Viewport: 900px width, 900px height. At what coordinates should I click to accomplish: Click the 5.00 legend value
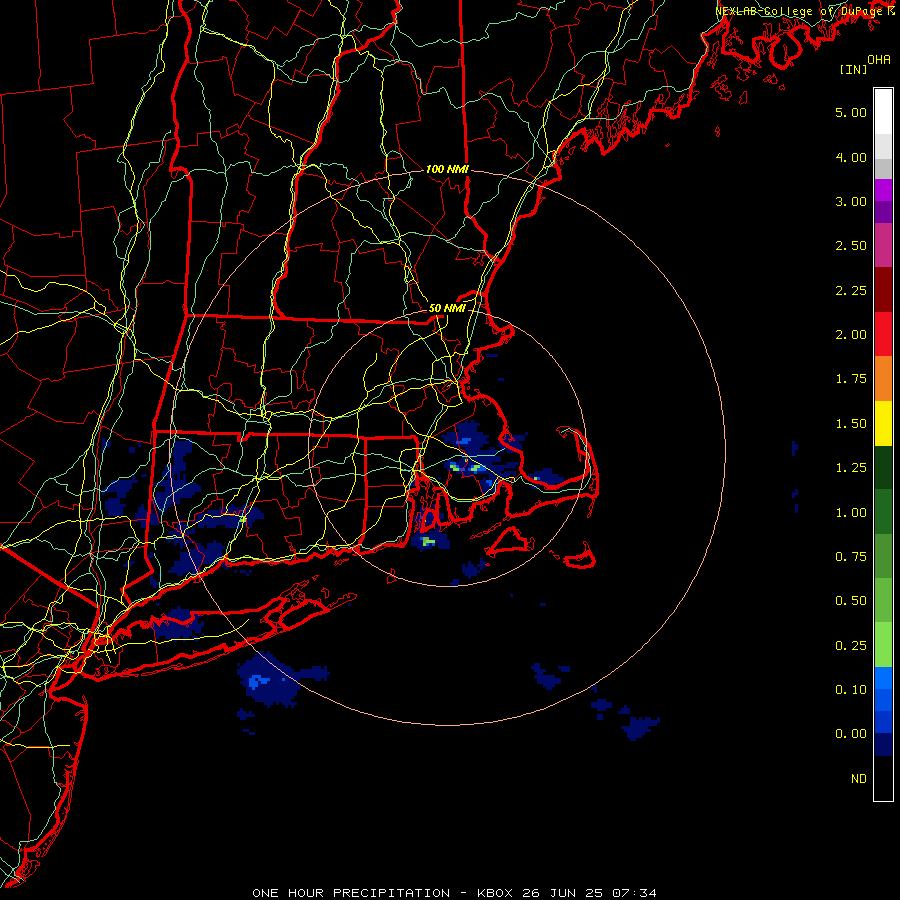[x=851, y=112]
